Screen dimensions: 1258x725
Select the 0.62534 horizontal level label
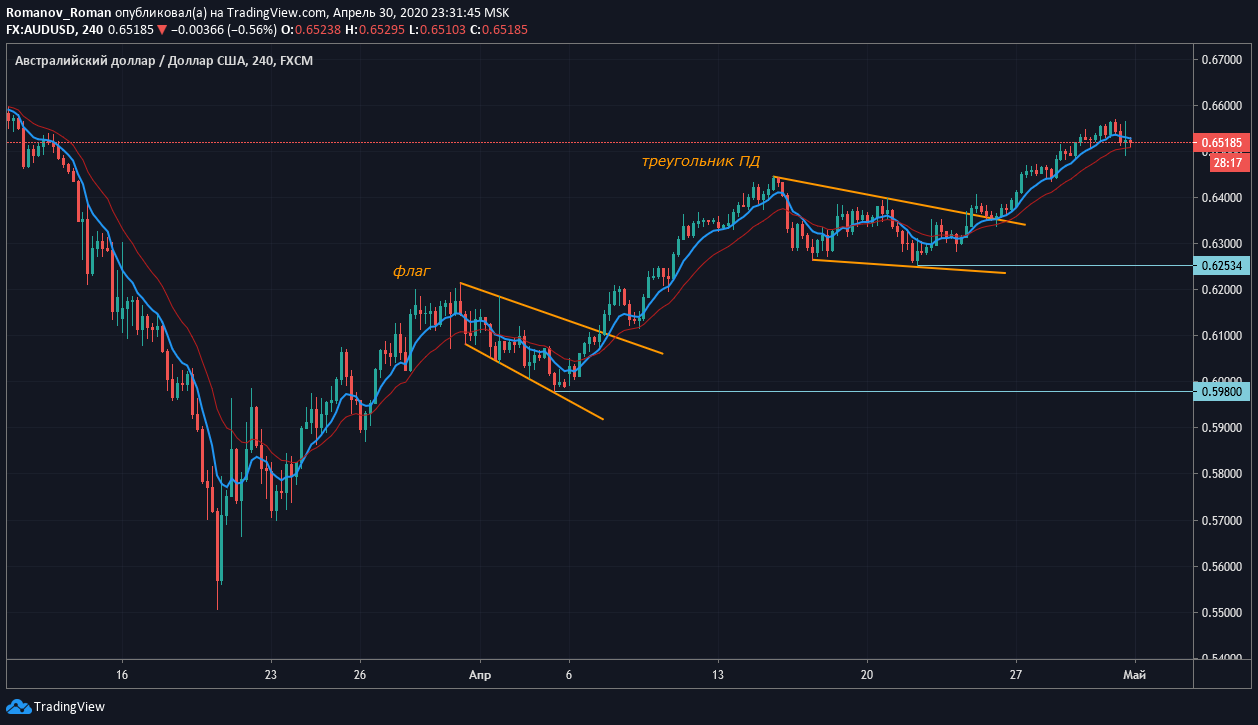pyautogui.click(x=1222, y=266)
